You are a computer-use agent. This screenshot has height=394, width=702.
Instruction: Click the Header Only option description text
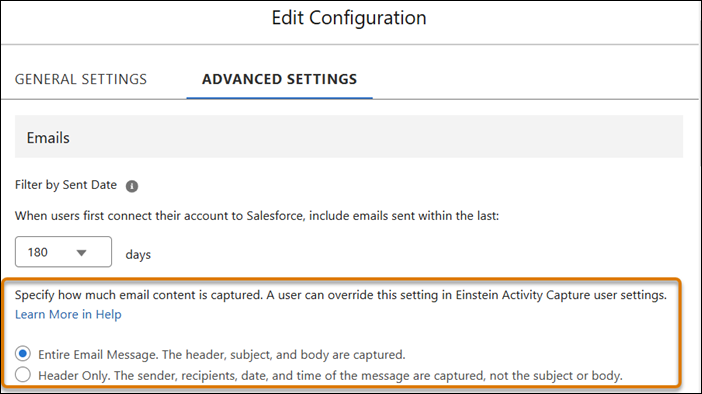point(330,375)
